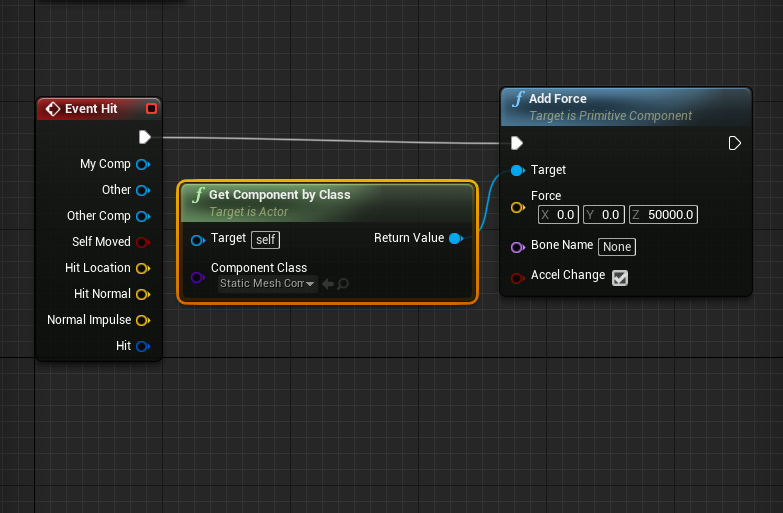
Task: Click the Bone Name None field
Action: (617, 247)
